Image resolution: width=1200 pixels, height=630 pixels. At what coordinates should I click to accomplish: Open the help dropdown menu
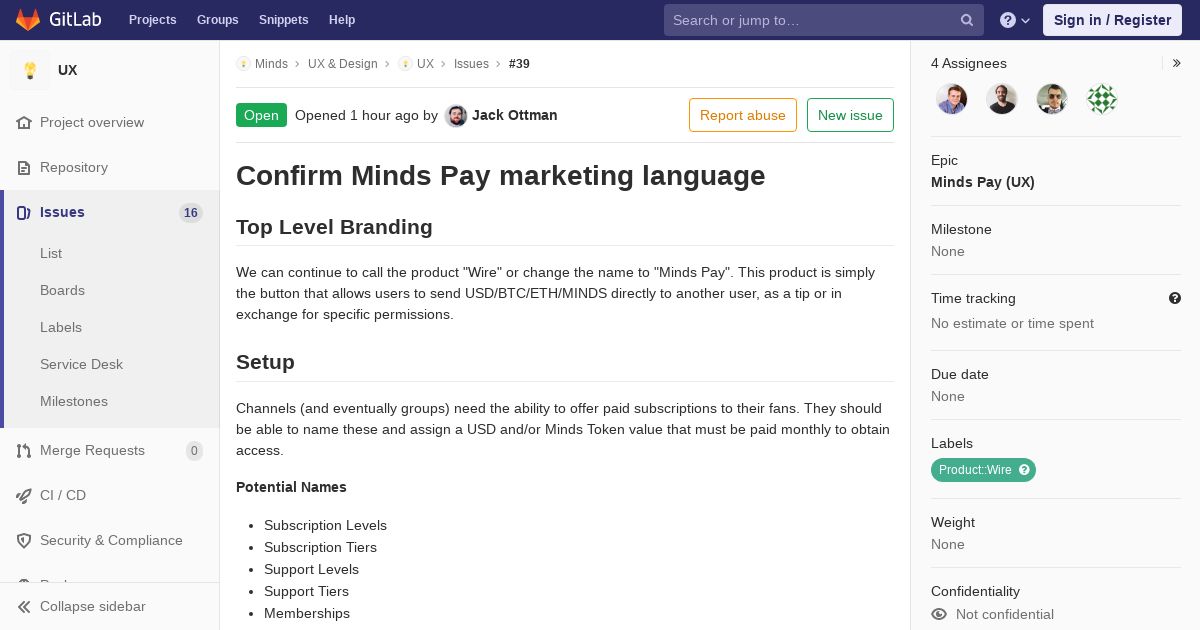click(1014, 20)
